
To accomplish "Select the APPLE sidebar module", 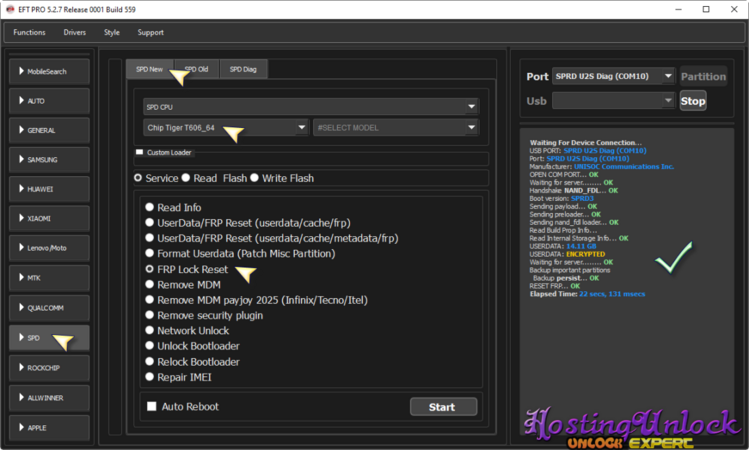I will pos(48,427).
